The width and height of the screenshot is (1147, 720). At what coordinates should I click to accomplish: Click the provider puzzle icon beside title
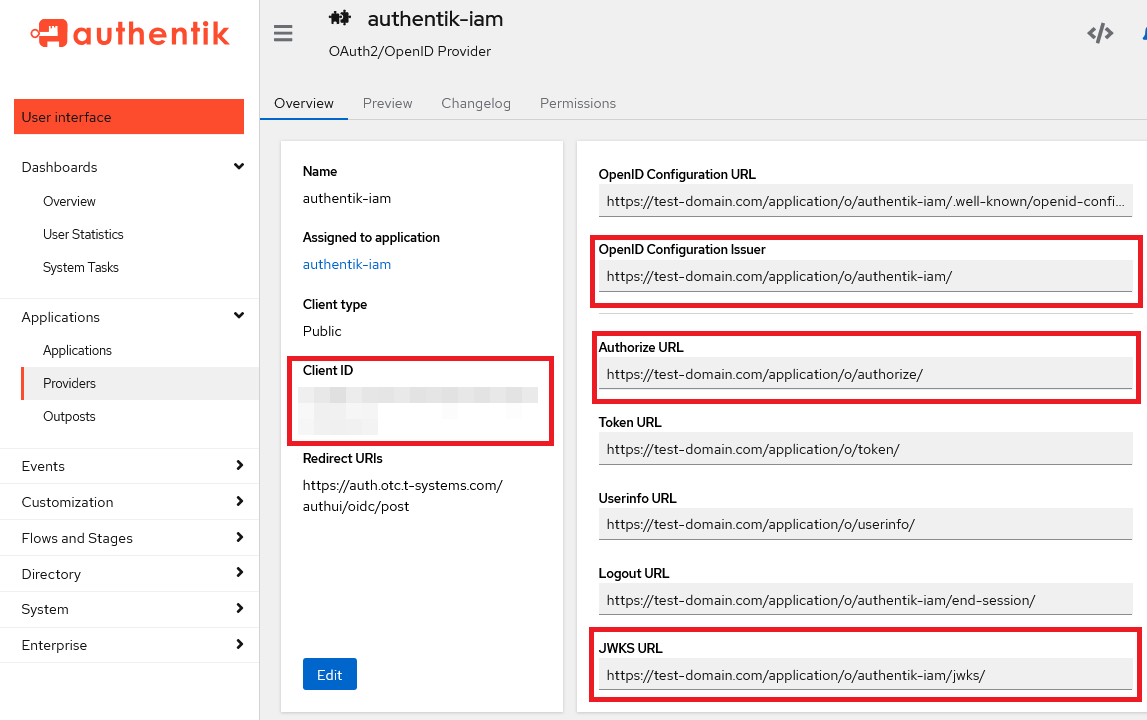[x=339, y=18]
